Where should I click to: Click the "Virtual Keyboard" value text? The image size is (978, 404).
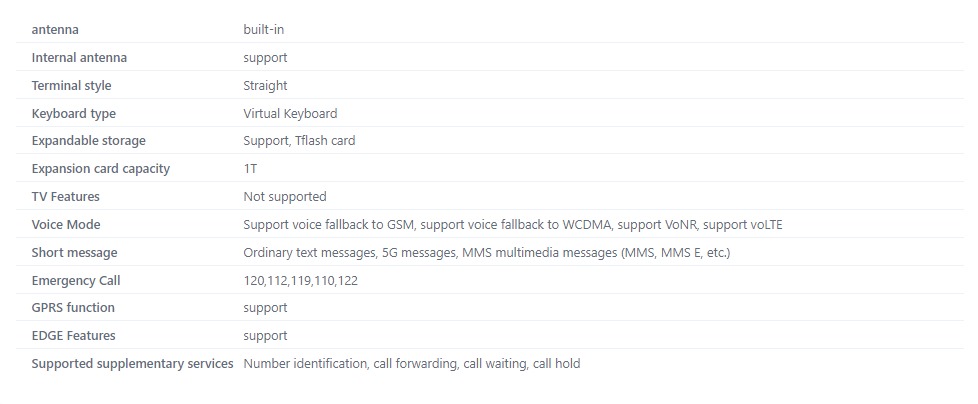pos(290,114)
